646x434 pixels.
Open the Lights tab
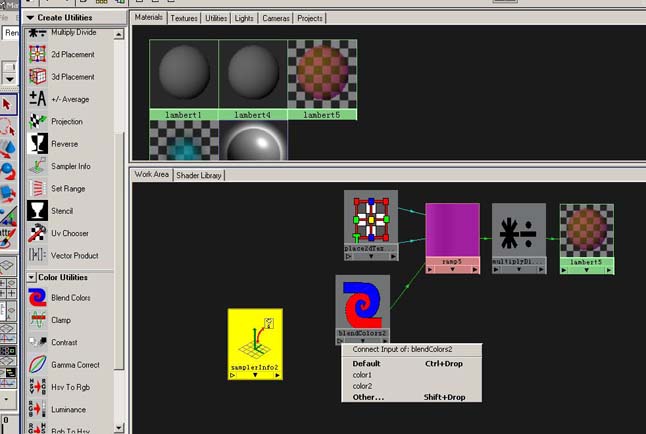tap(244, 18)
